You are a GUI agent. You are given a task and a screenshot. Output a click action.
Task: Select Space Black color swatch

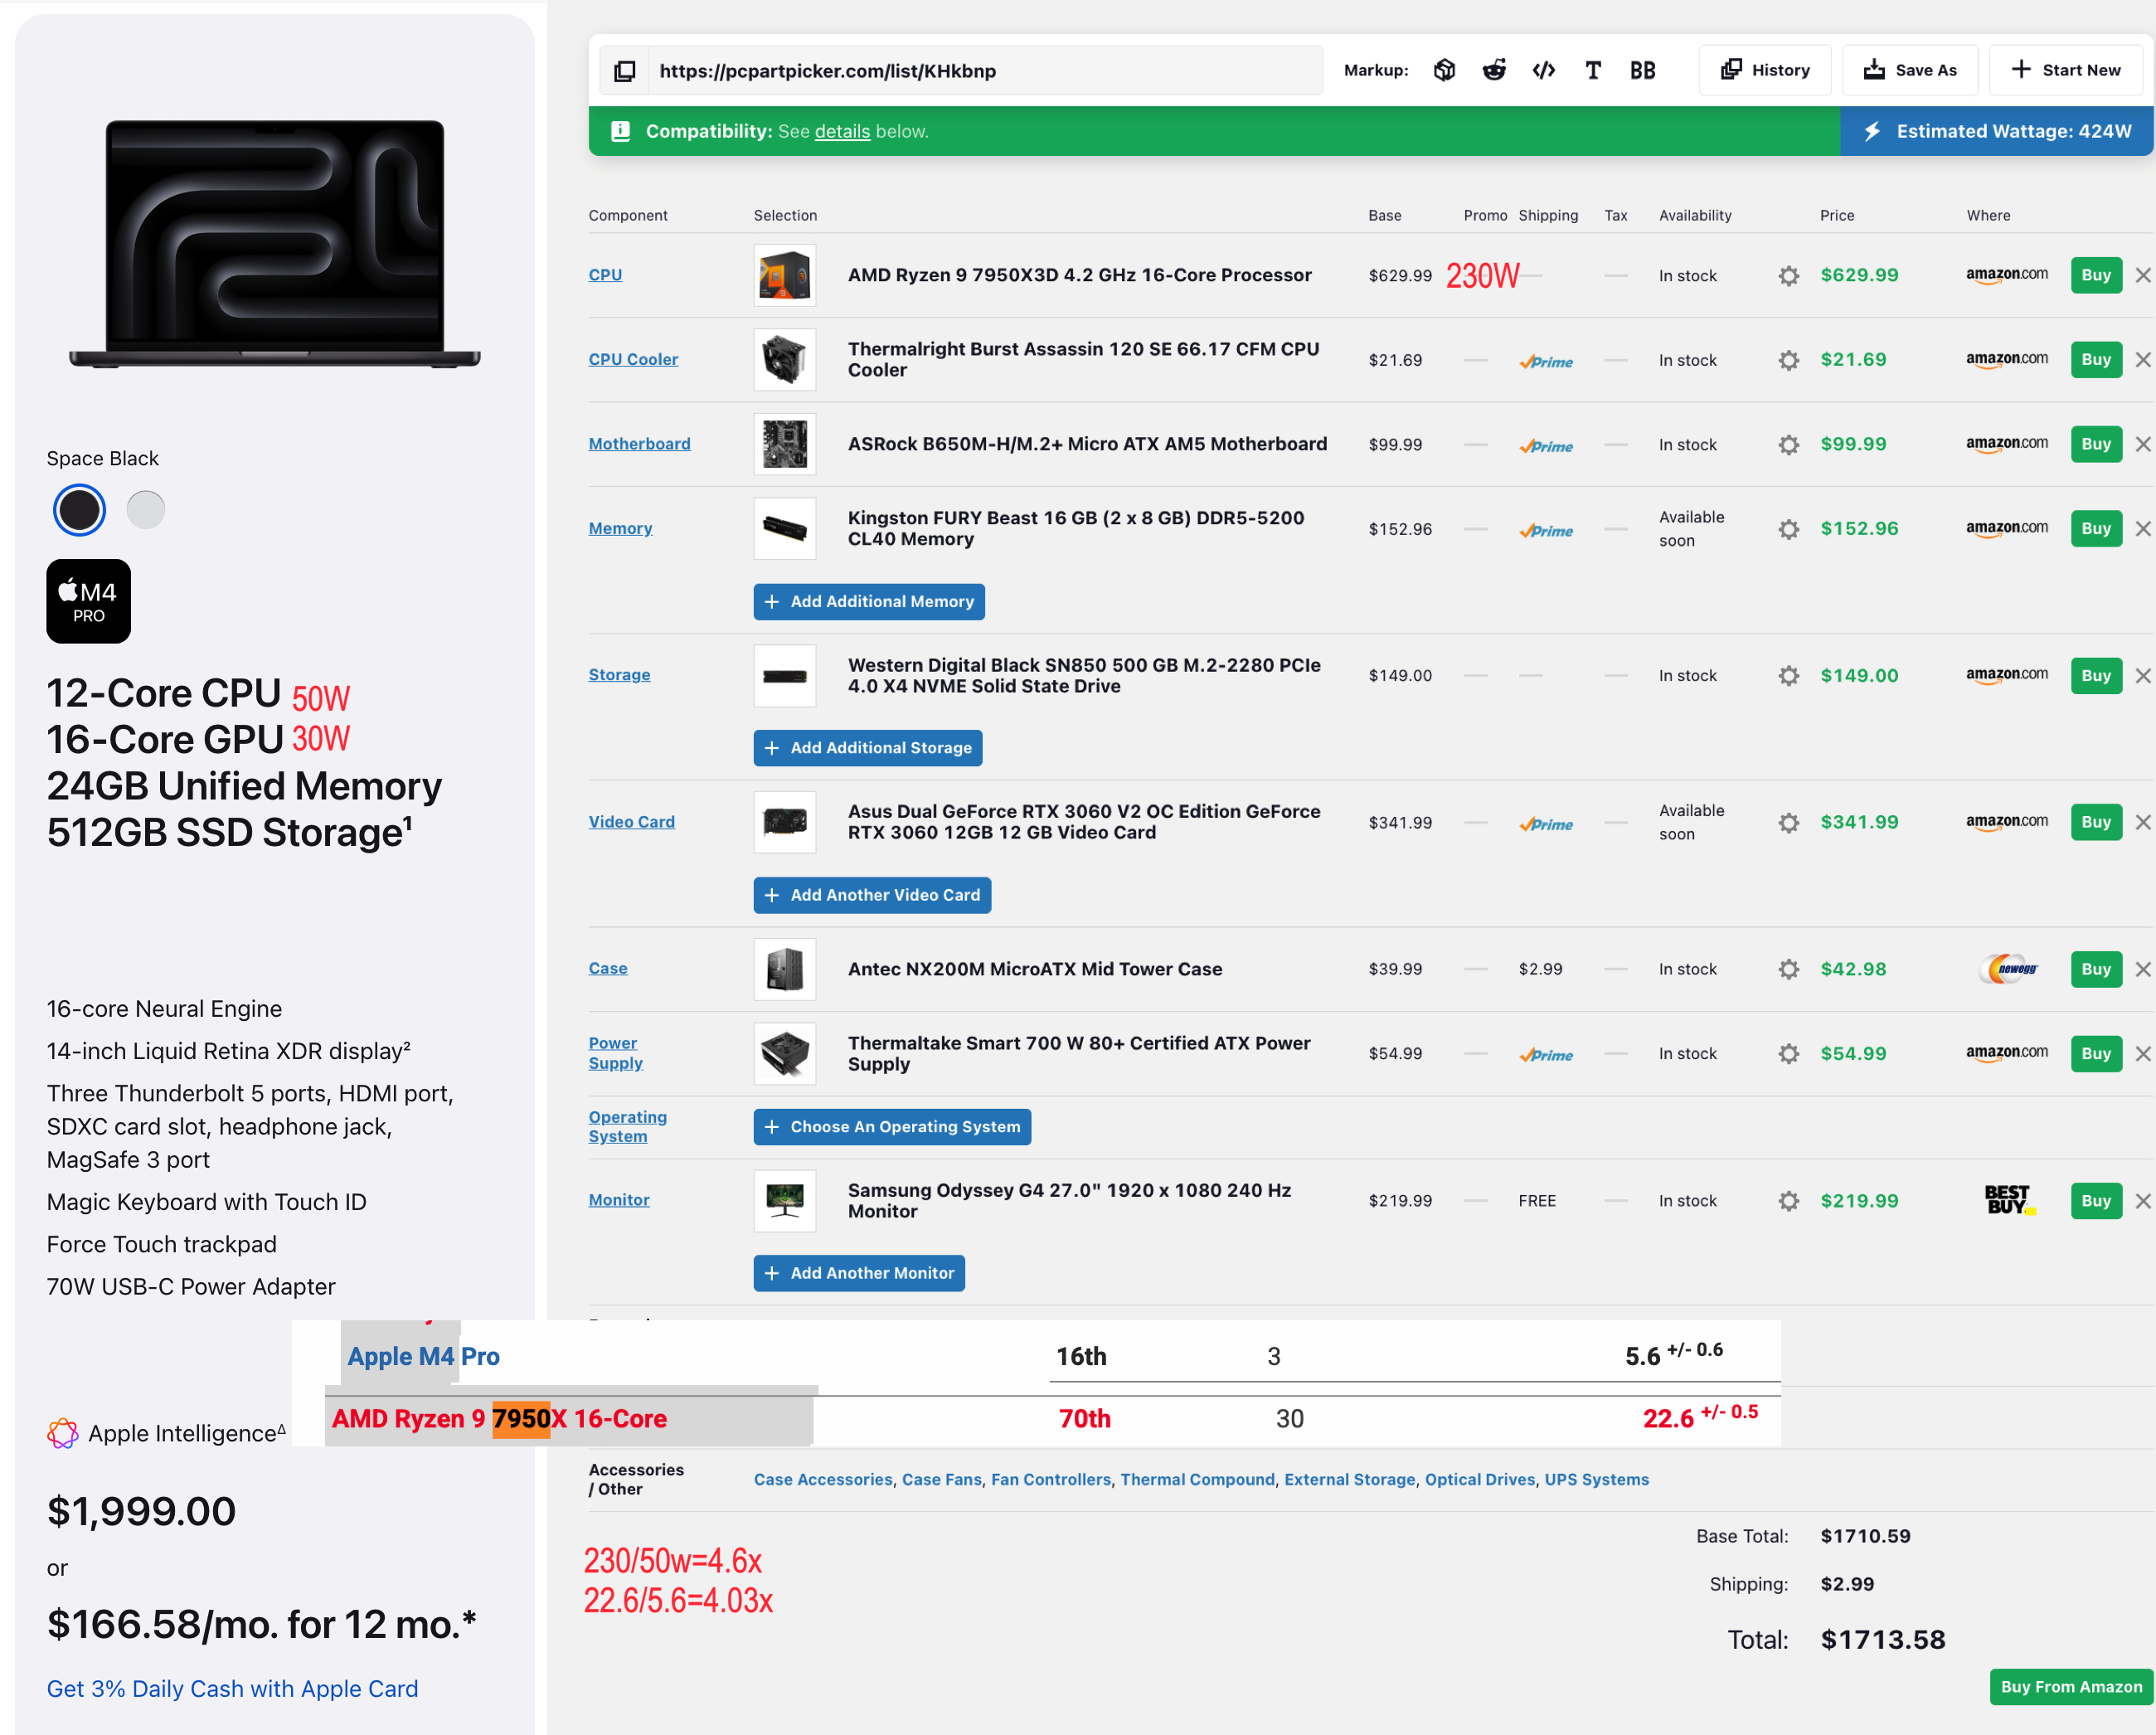tap(79, 510)
